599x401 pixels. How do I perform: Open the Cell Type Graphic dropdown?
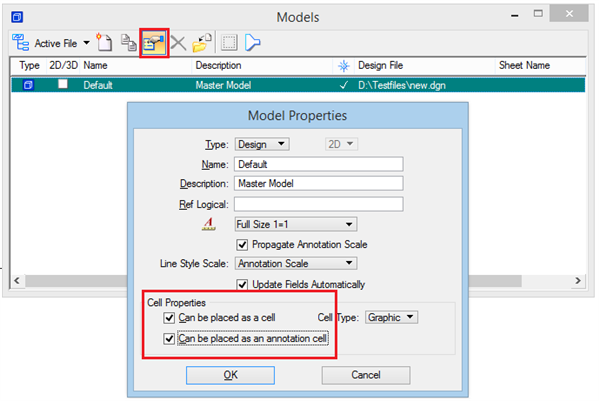tap(392, 317)
